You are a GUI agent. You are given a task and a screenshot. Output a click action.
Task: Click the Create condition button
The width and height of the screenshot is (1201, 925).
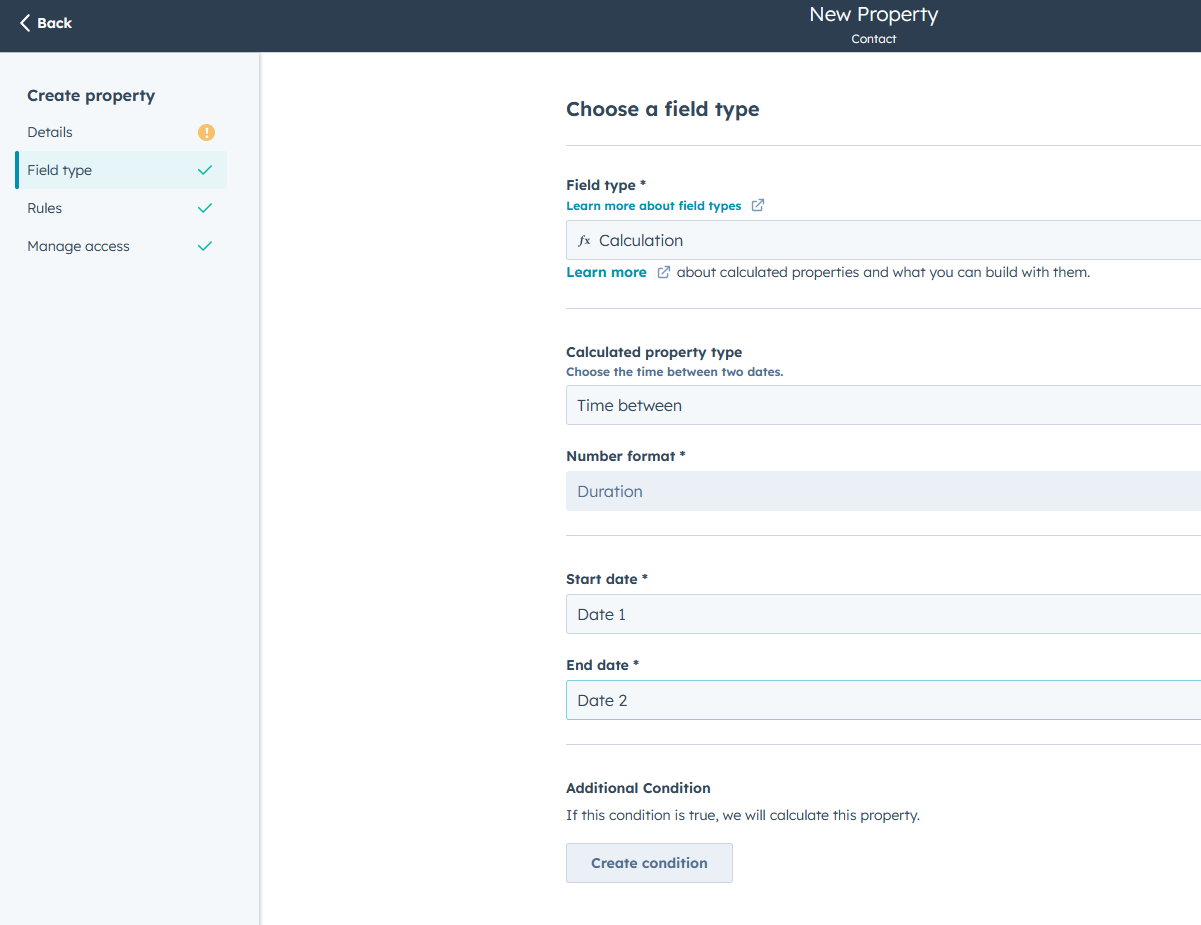pos(649,862)
